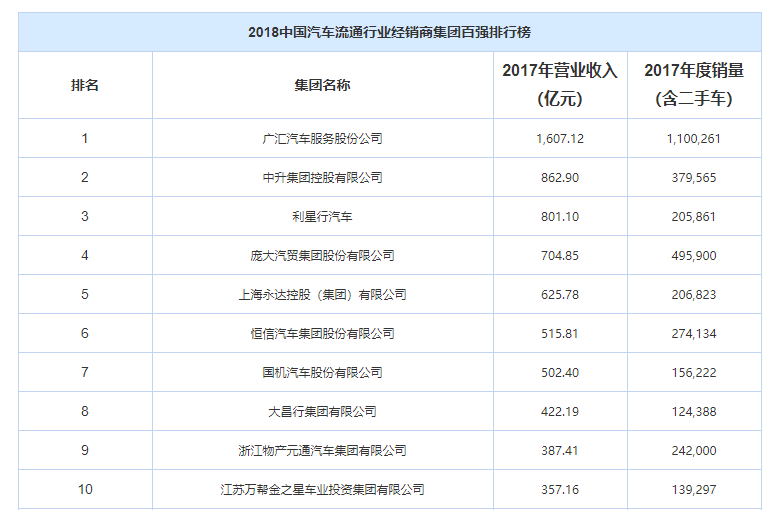Viewport: 781px width, 510px height.
Task: Select company name 浙江物产元通汽车集团有限公司
Action: (x=322, y=451)
